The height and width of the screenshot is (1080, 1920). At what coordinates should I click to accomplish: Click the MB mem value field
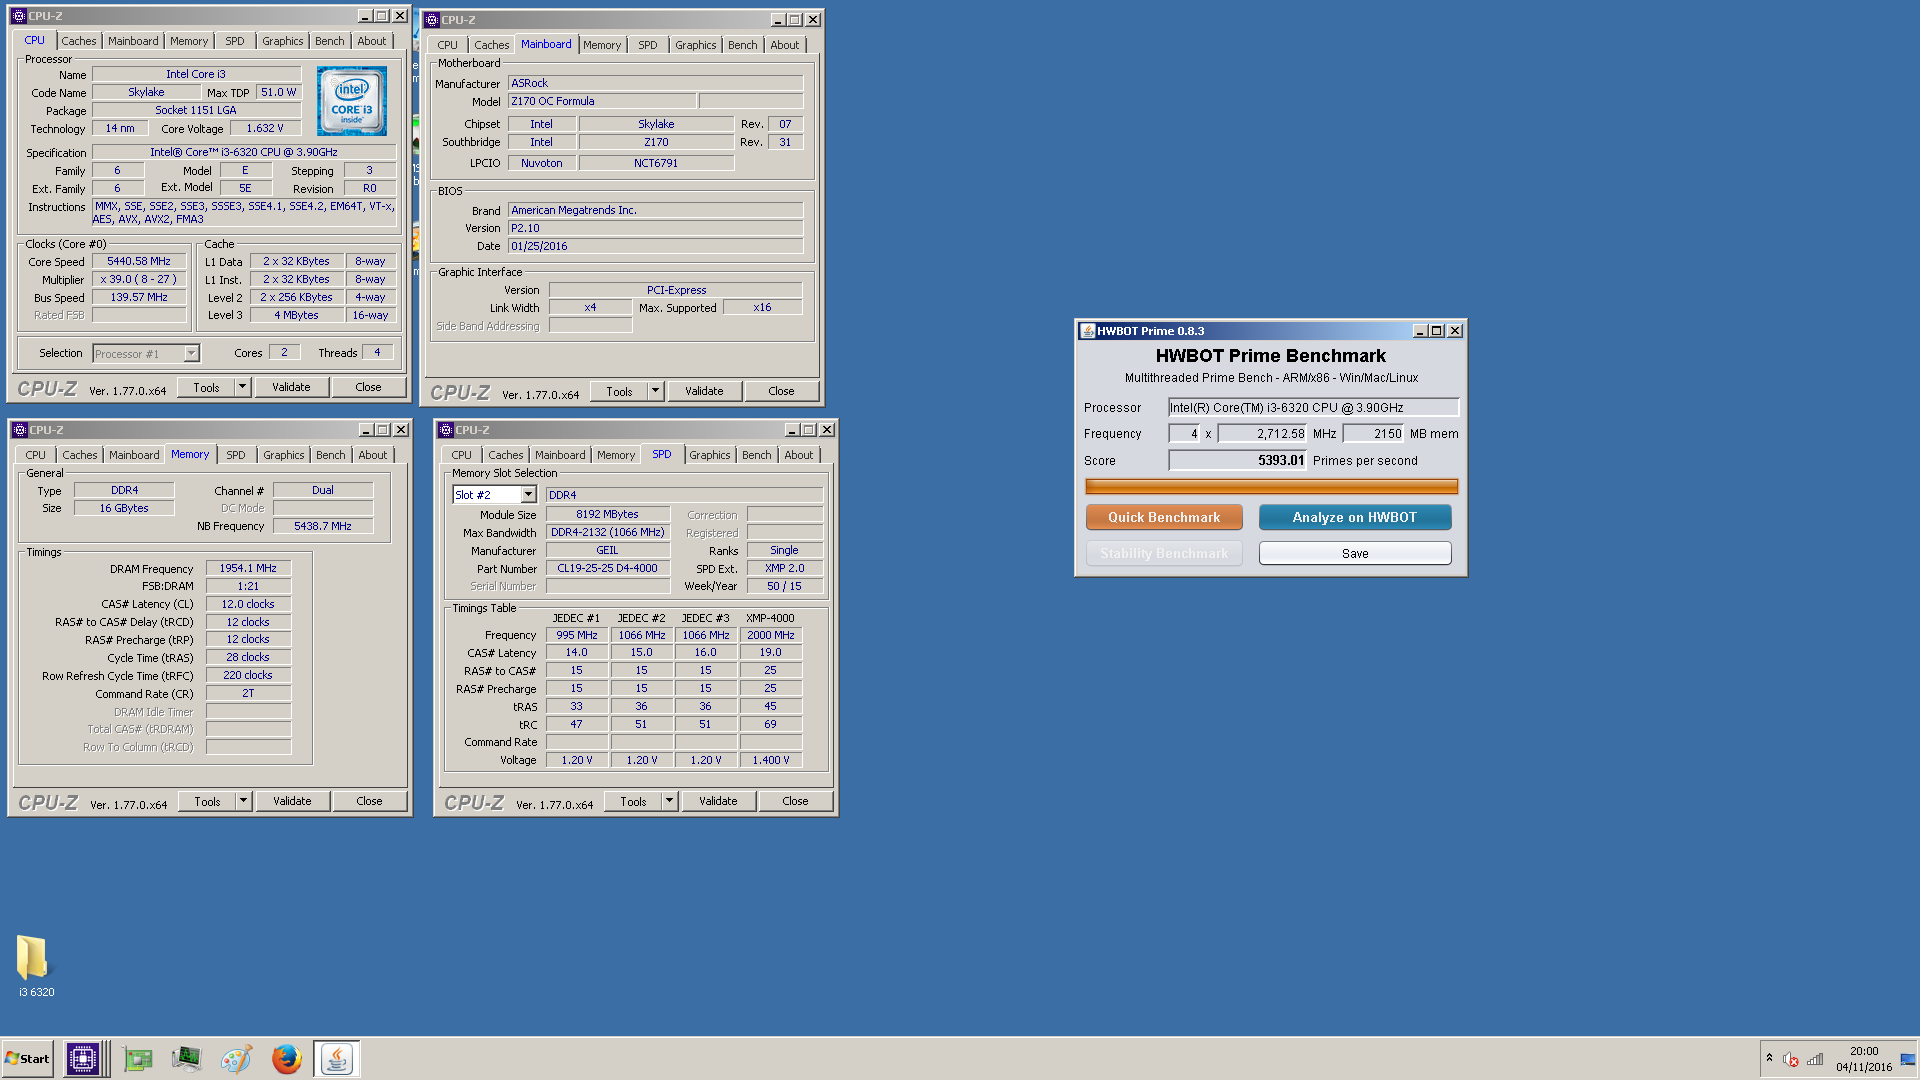[x=1373, y=433]
